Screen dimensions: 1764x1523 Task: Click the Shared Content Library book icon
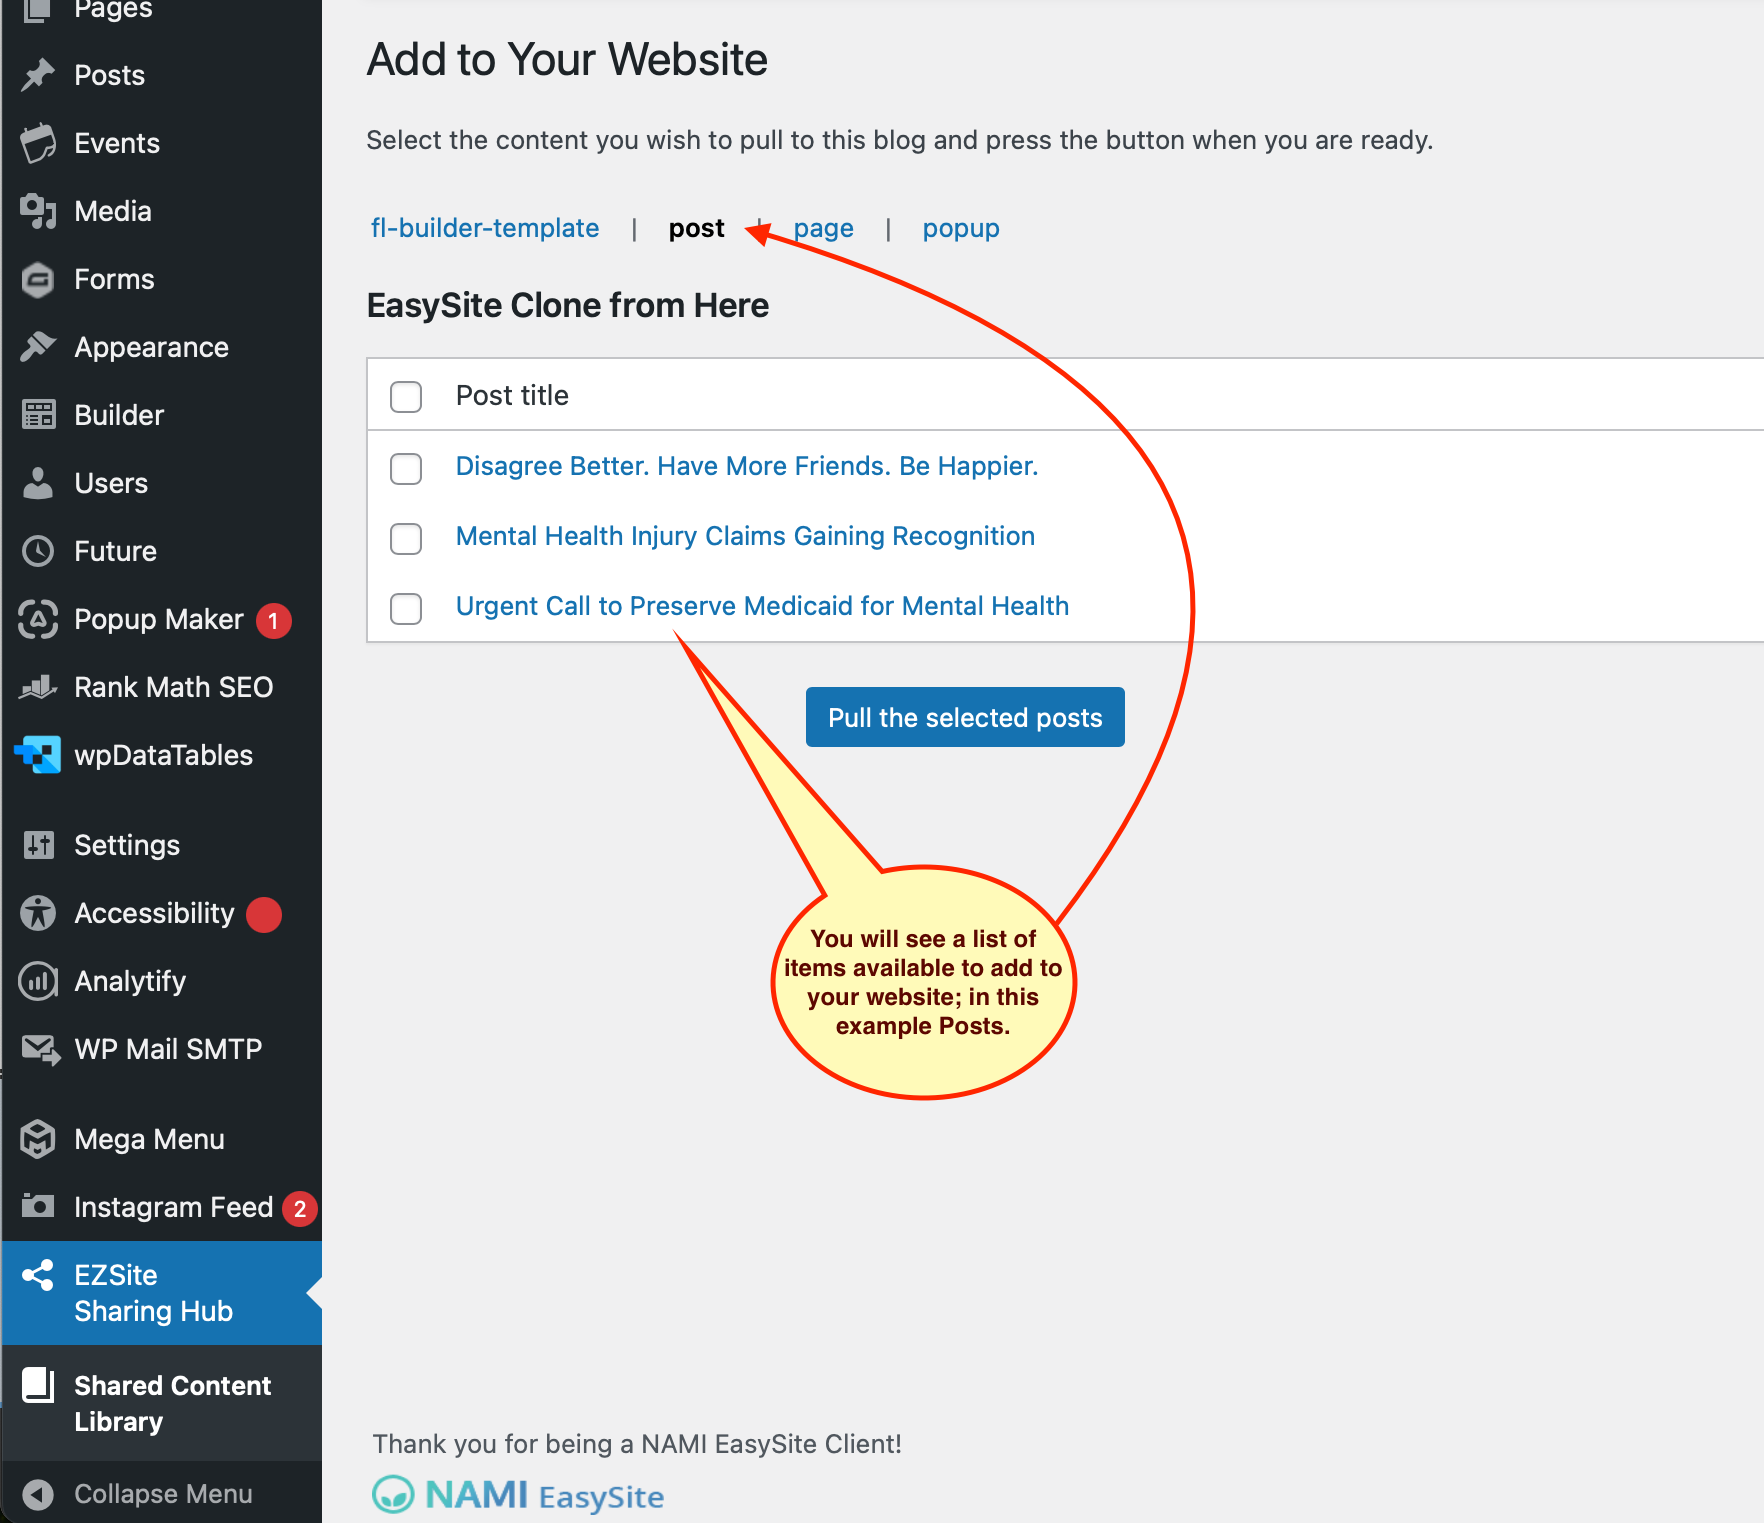pyautogui.click(x=38, y=1385)
